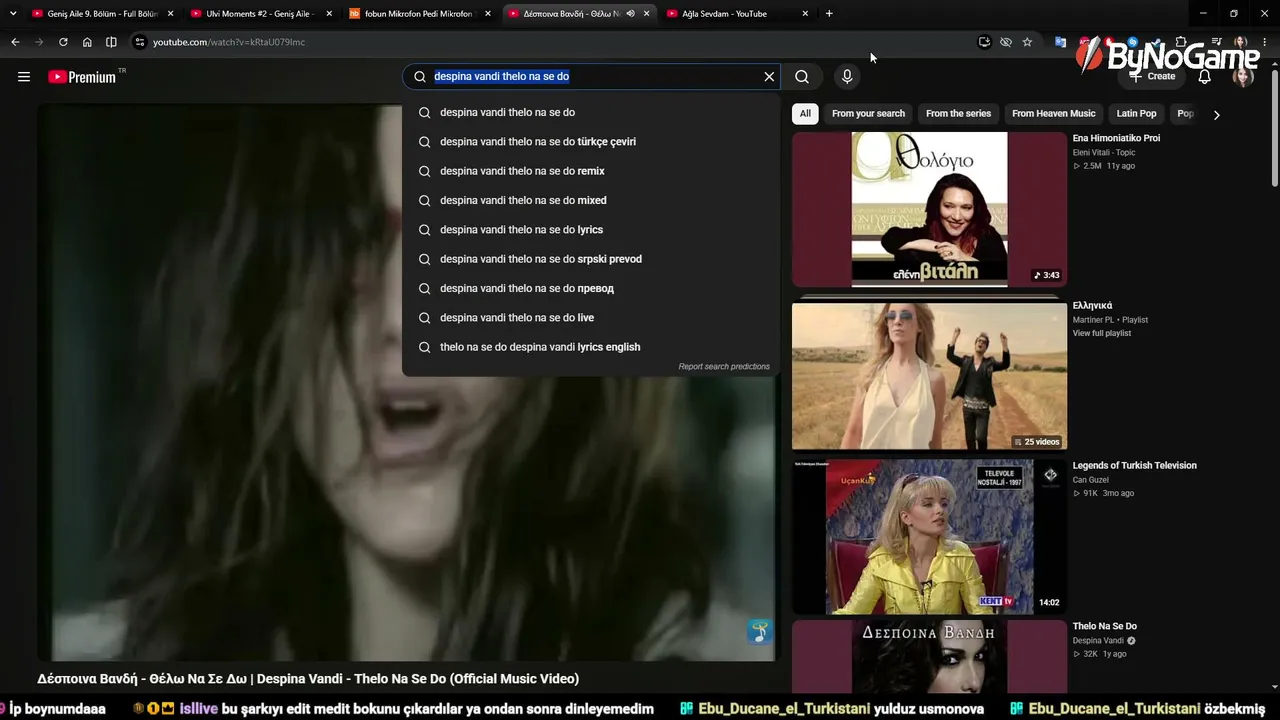The width and height of the screenshot is (1280, 720).
Task: Choose suggestion 'despina vandi thelo na se do'
Action: pyautogui.click(x=590, y=112)
